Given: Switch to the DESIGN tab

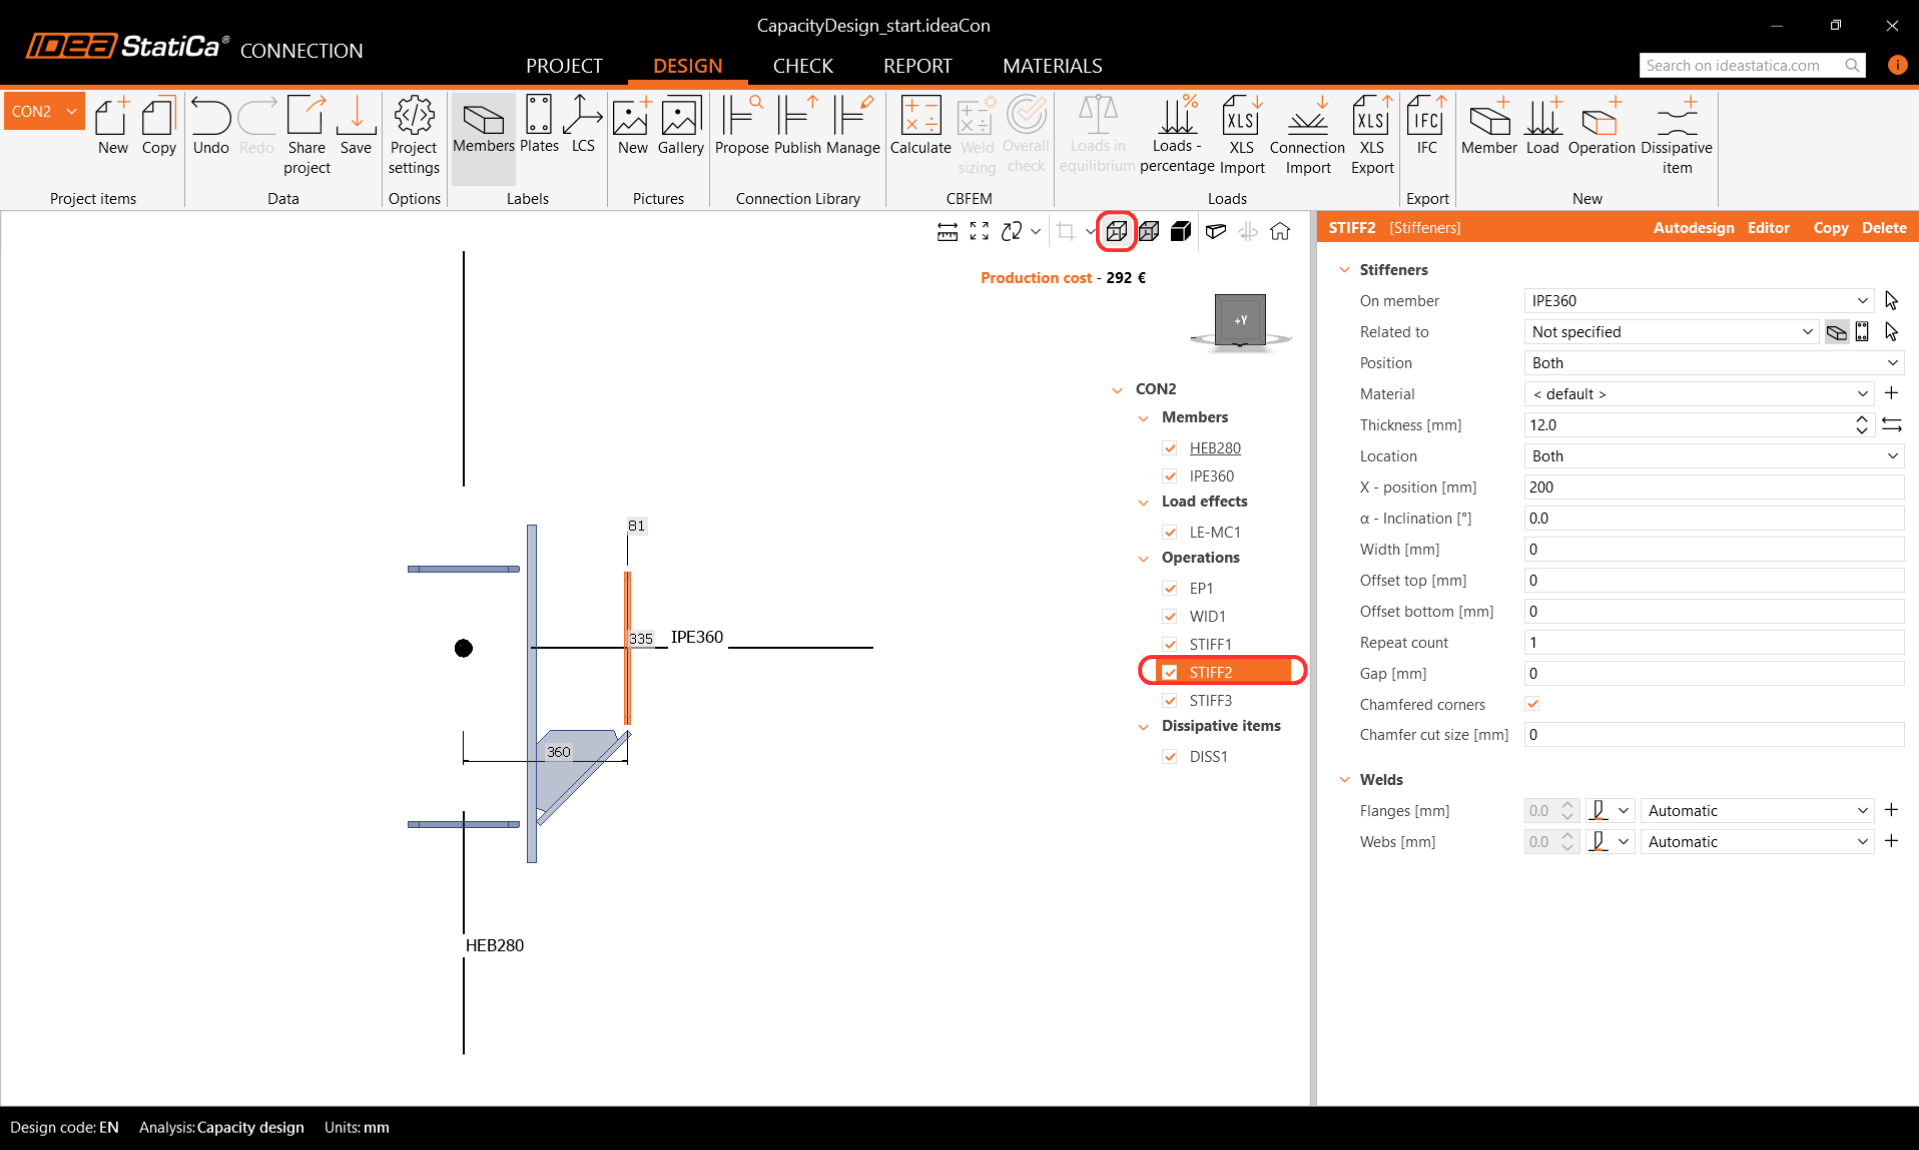Looking at the screenshot, I should point(687,66).
